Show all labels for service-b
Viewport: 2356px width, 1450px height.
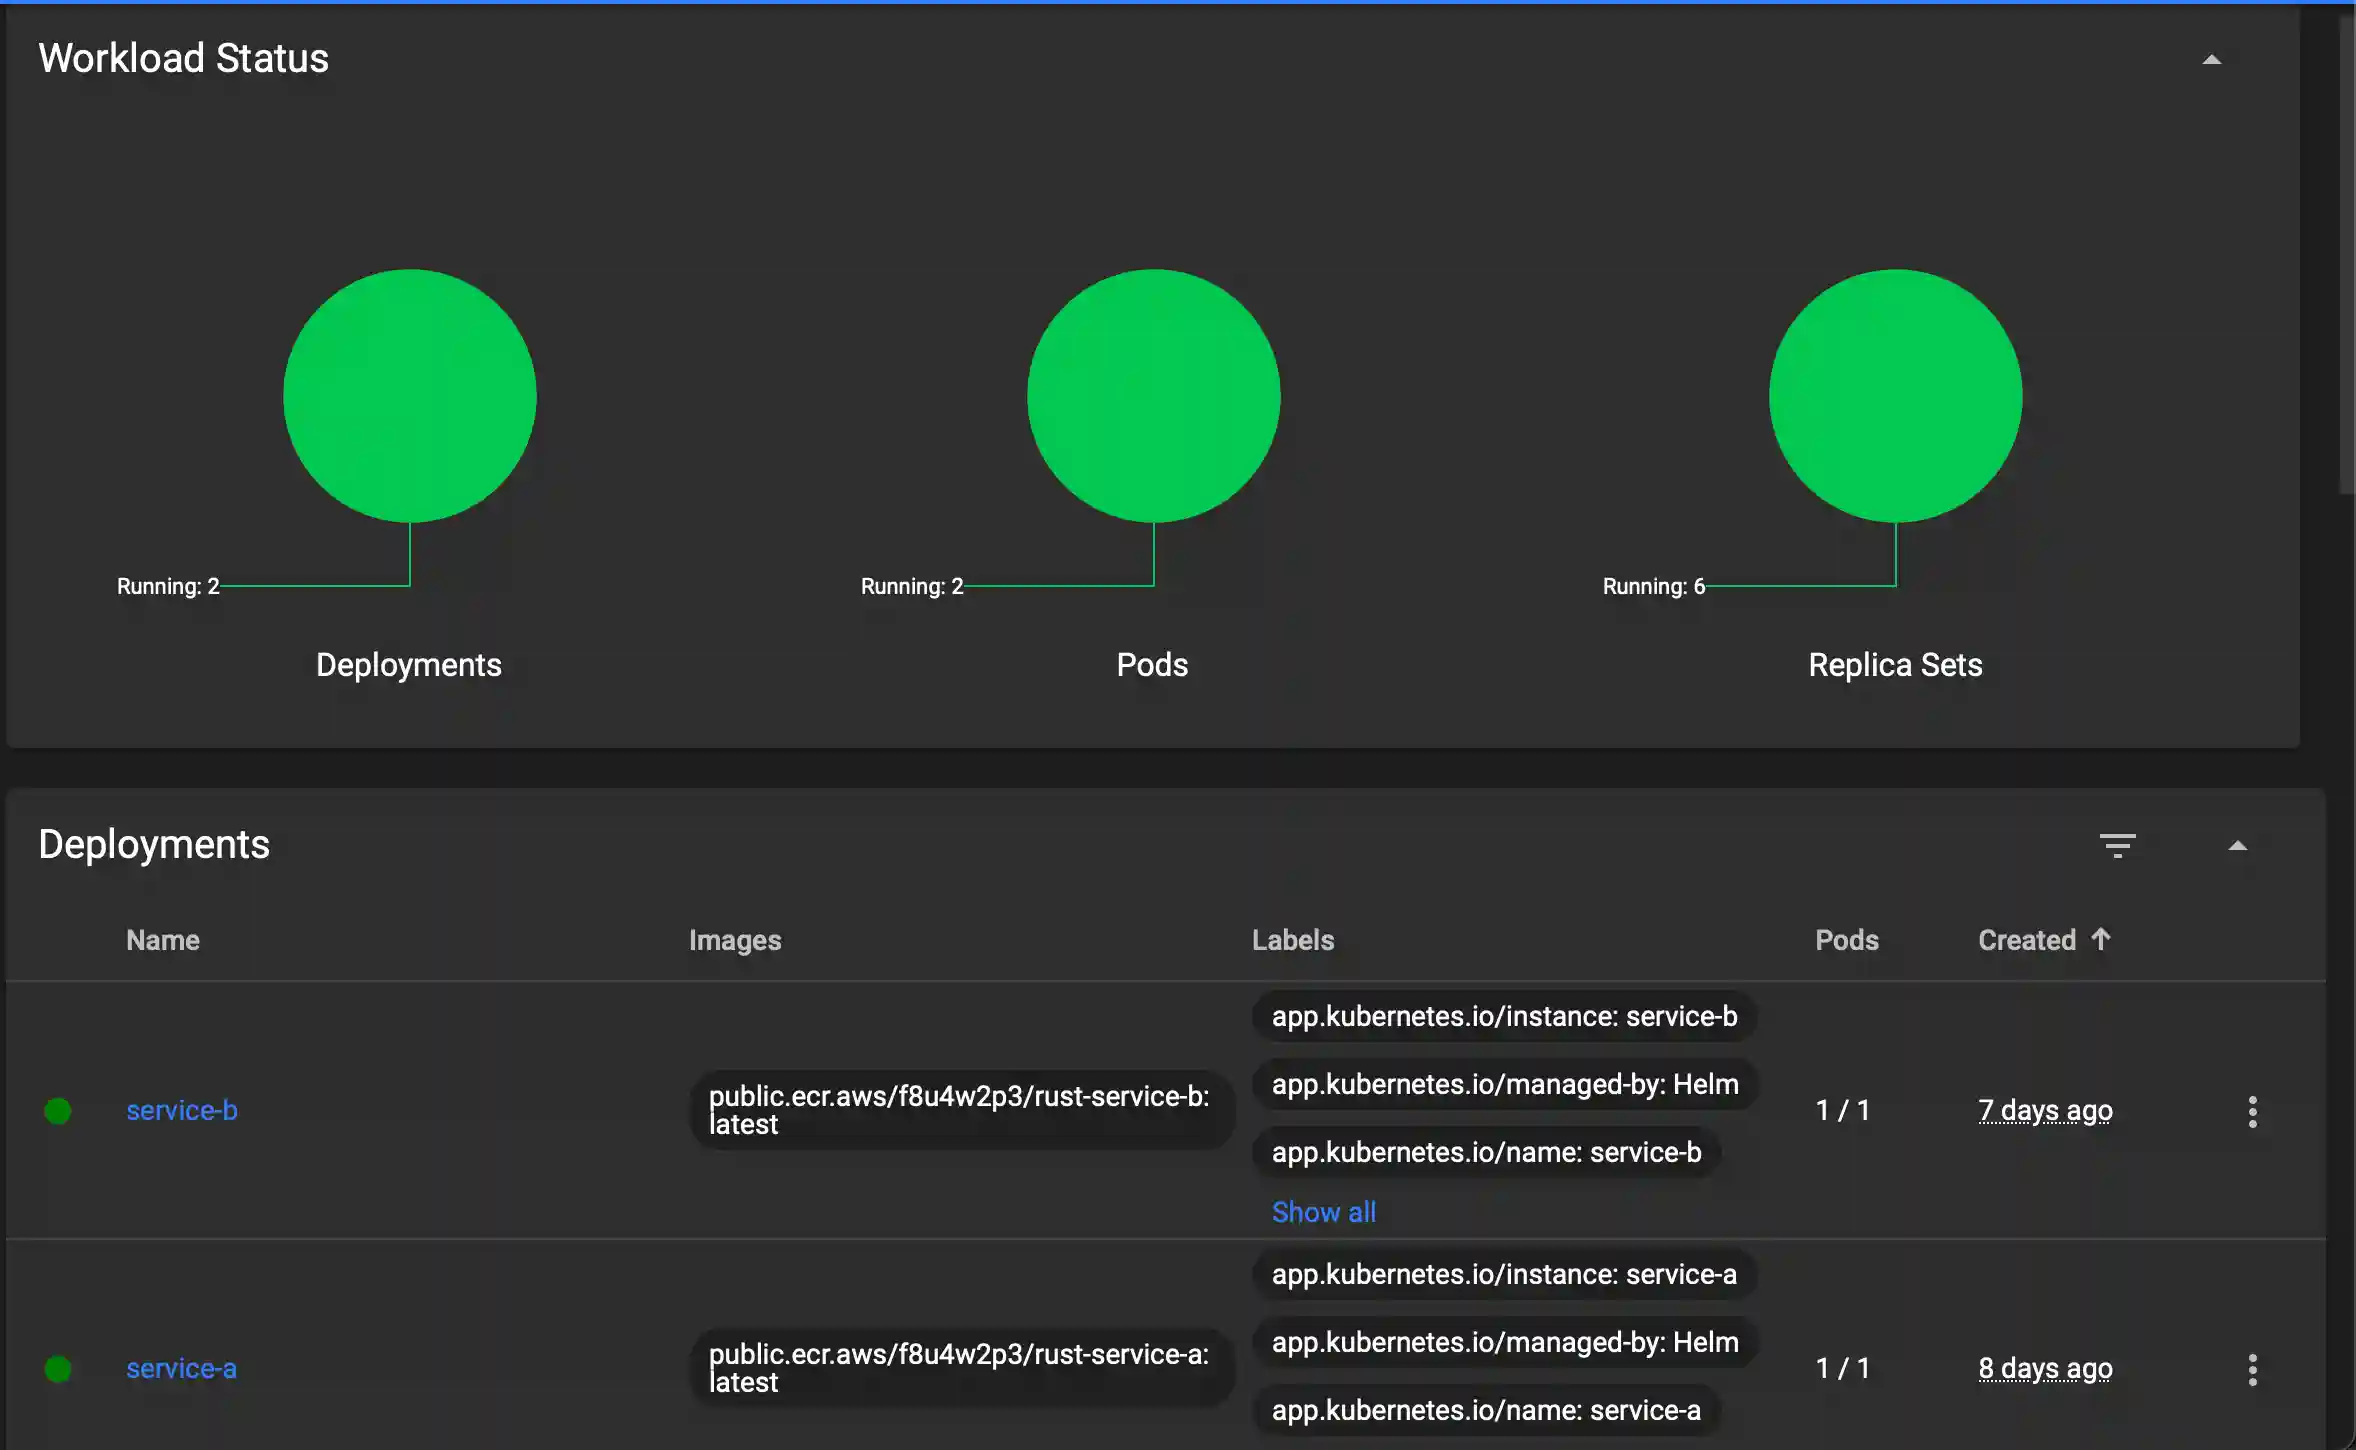pos(1323,1211)
